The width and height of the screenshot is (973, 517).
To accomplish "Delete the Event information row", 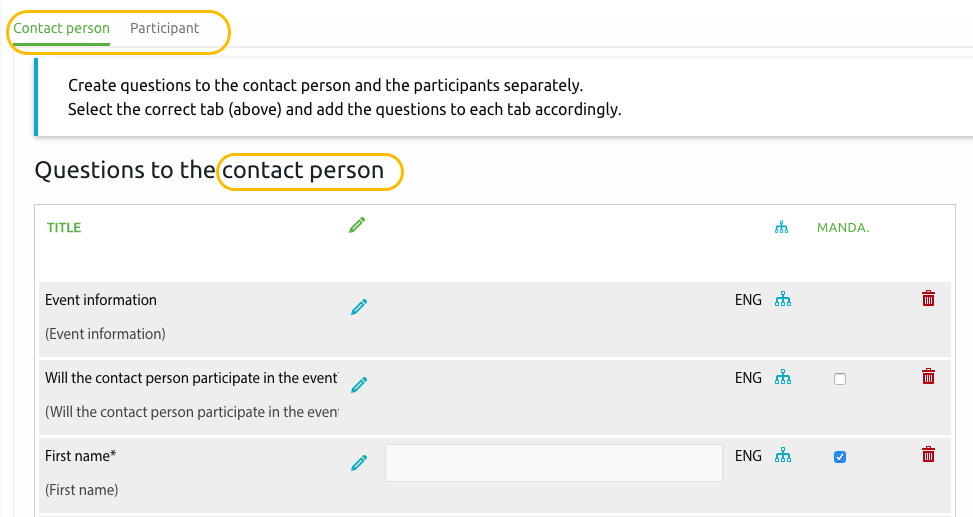I will click(x=928, y=299).
